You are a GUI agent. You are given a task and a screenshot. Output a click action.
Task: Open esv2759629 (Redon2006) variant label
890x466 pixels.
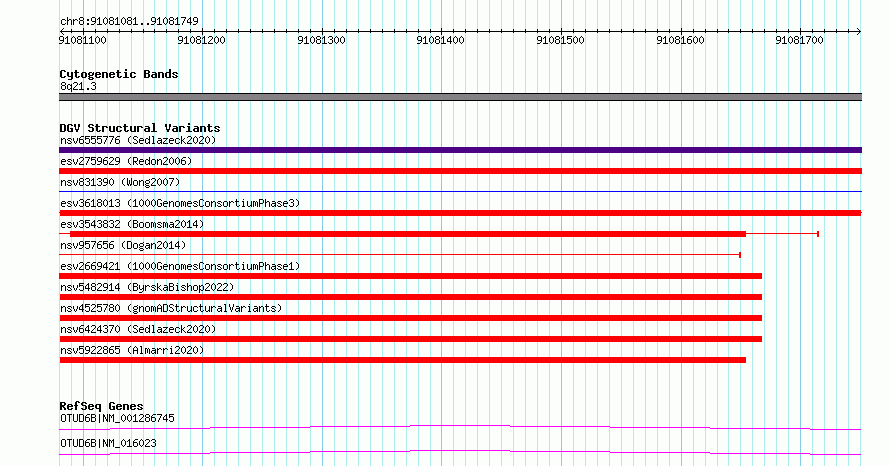(x=126, y=161)
